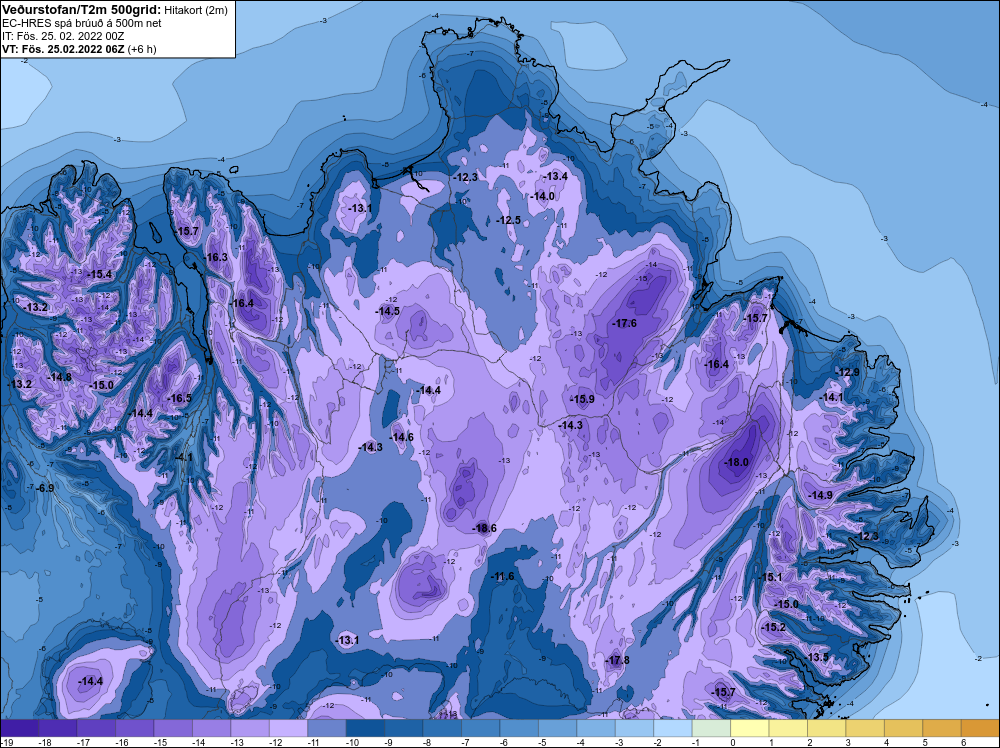Screen dimensions: 1000x748
Task: Click the pale green legend swatch above the -1 label
Action: pyautogui.click(x=711, y=728)
